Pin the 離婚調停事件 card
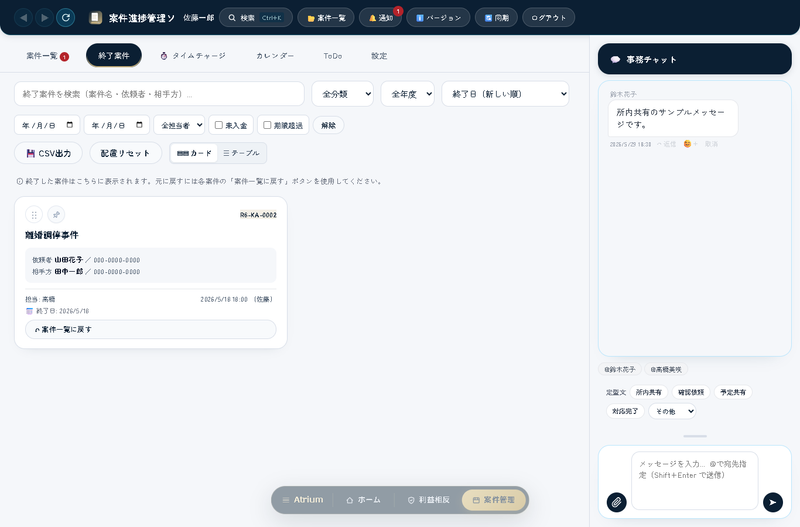 (x=56, y=215)
